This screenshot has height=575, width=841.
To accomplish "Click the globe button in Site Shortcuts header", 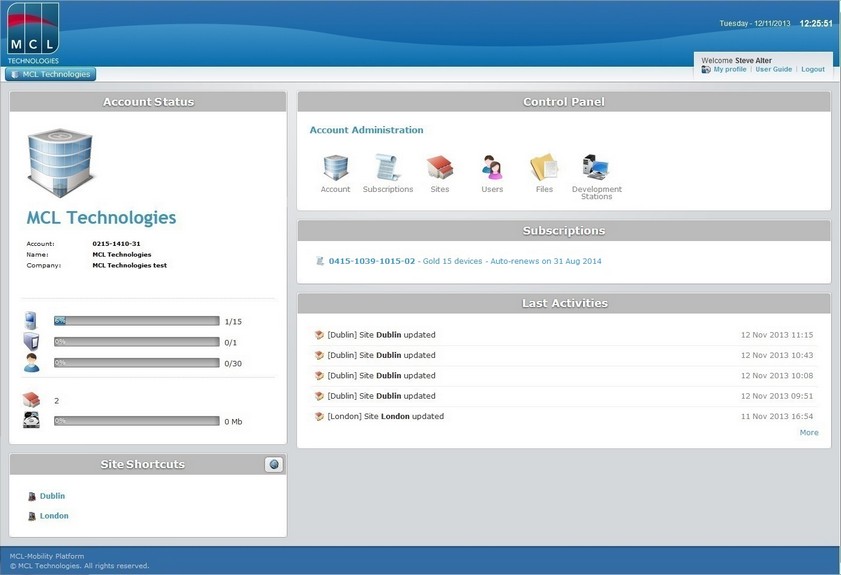I will point(274,465).
